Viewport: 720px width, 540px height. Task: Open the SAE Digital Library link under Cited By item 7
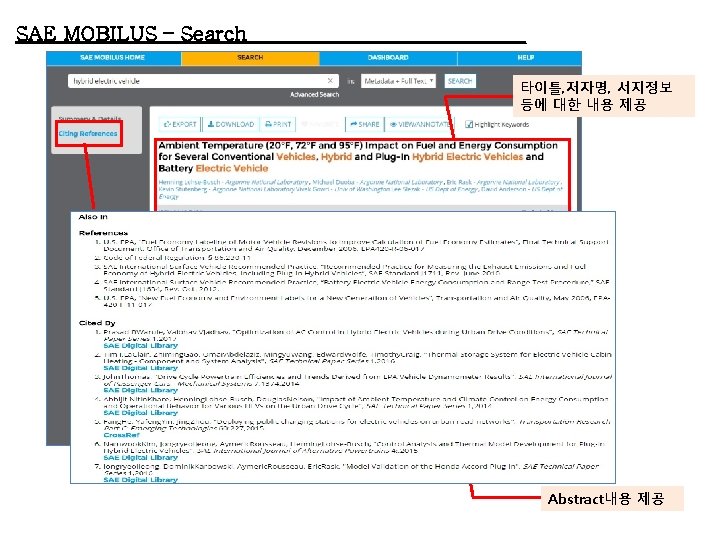click(141, 480)
